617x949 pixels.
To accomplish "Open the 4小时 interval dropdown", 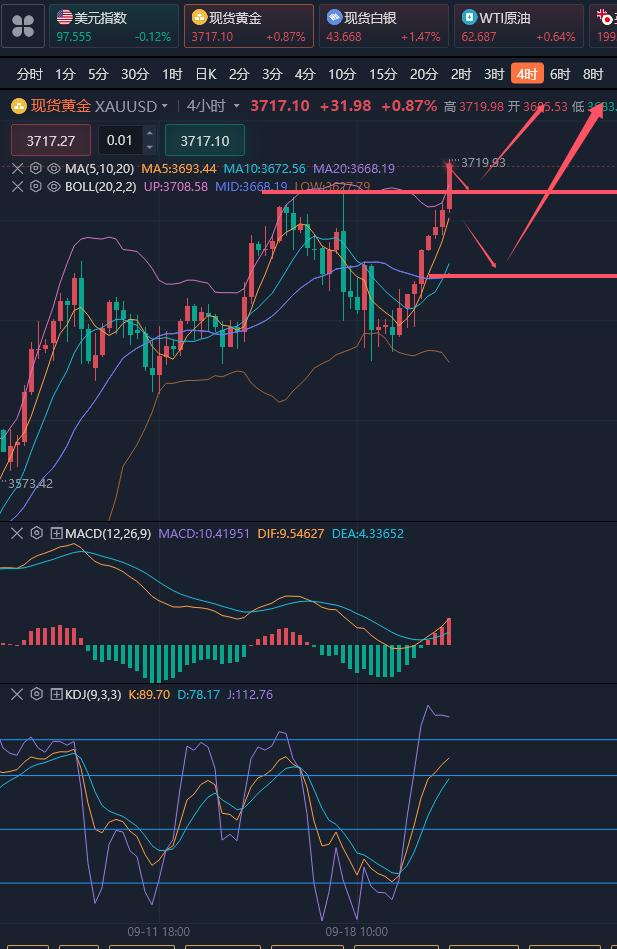I will point(213,107).
